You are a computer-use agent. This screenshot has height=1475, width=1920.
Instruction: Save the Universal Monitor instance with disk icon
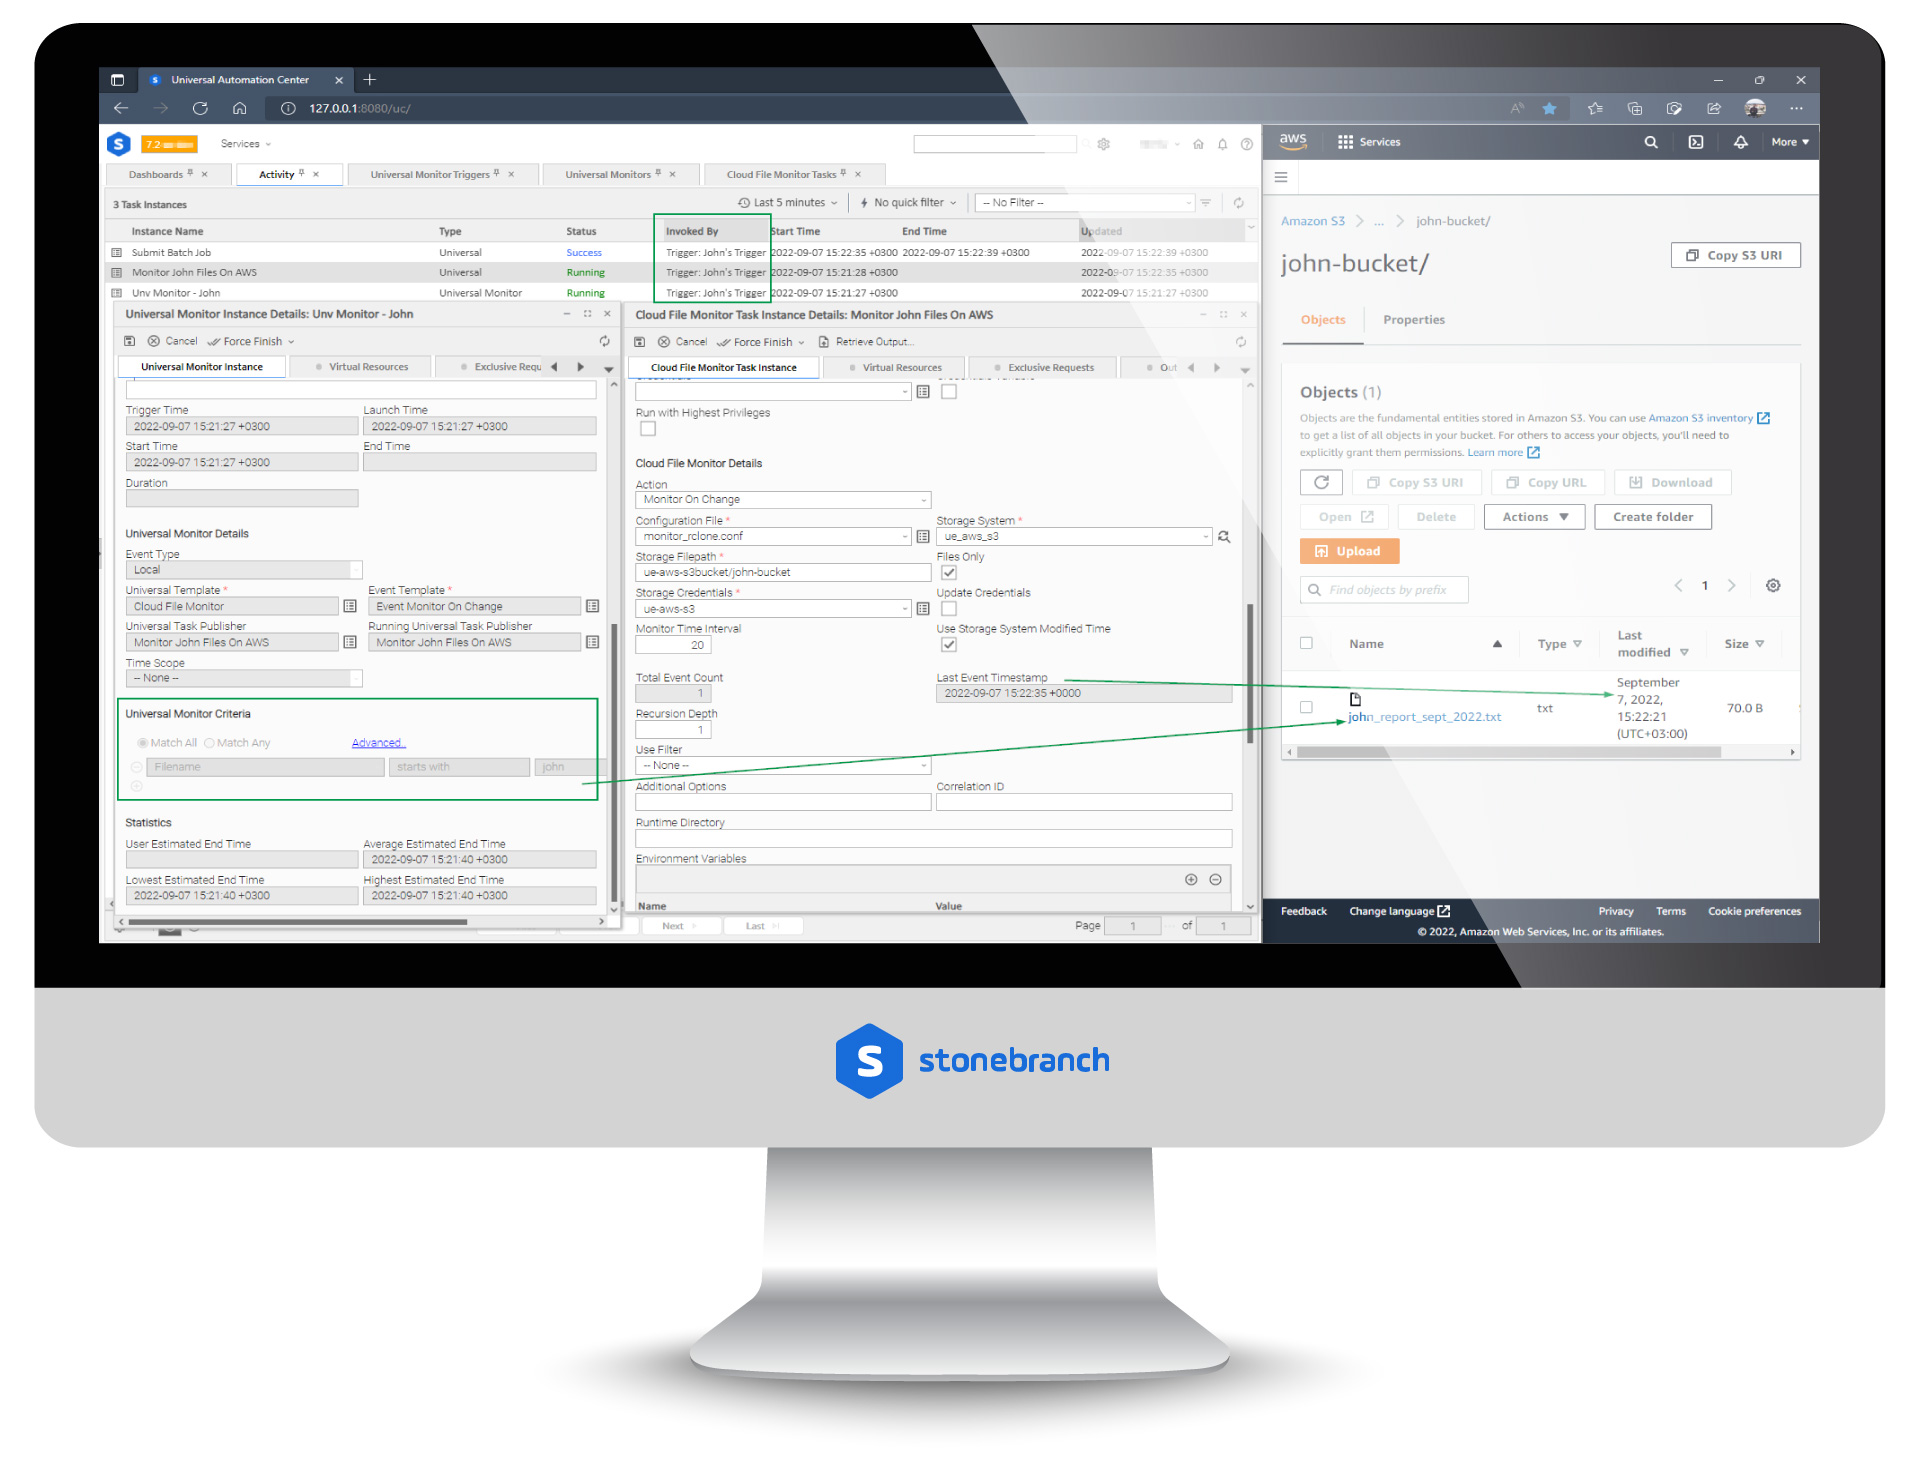130,341
